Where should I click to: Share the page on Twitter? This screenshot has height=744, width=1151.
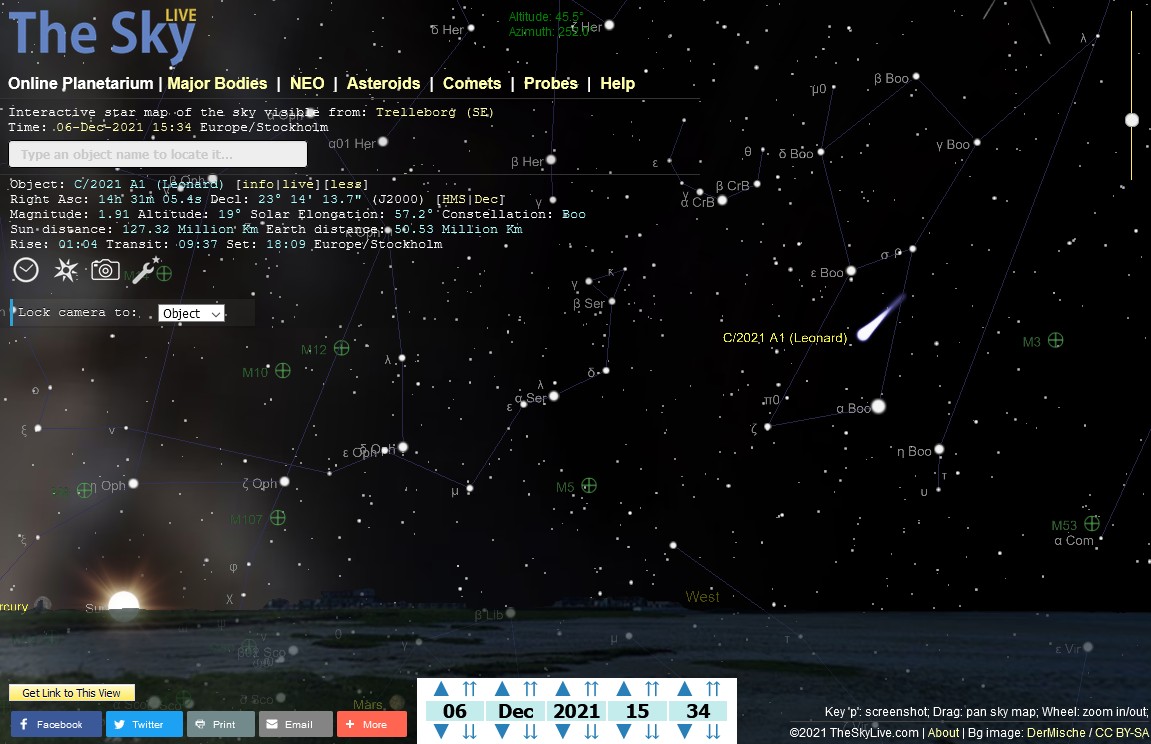[144, 724]
